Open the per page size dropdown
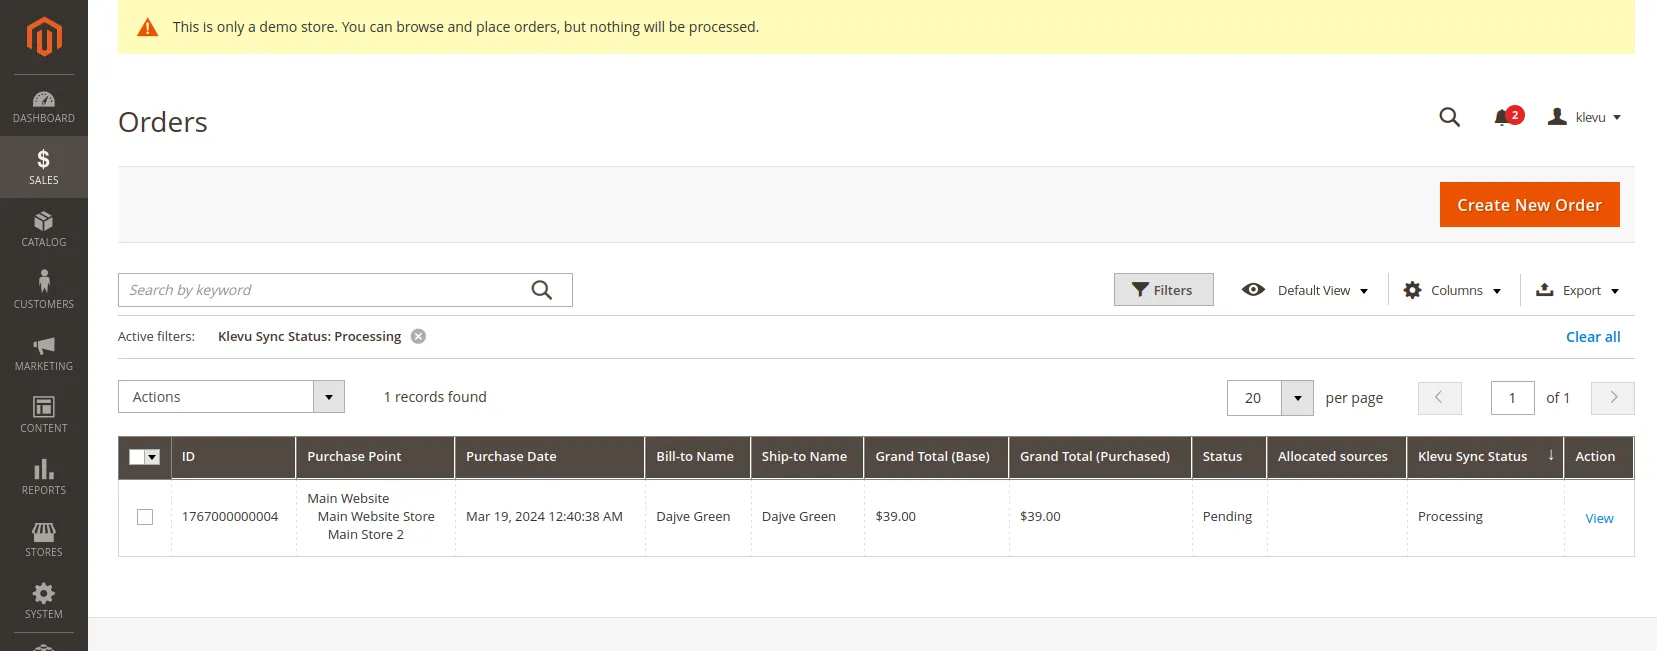 tap(1297, 398)
